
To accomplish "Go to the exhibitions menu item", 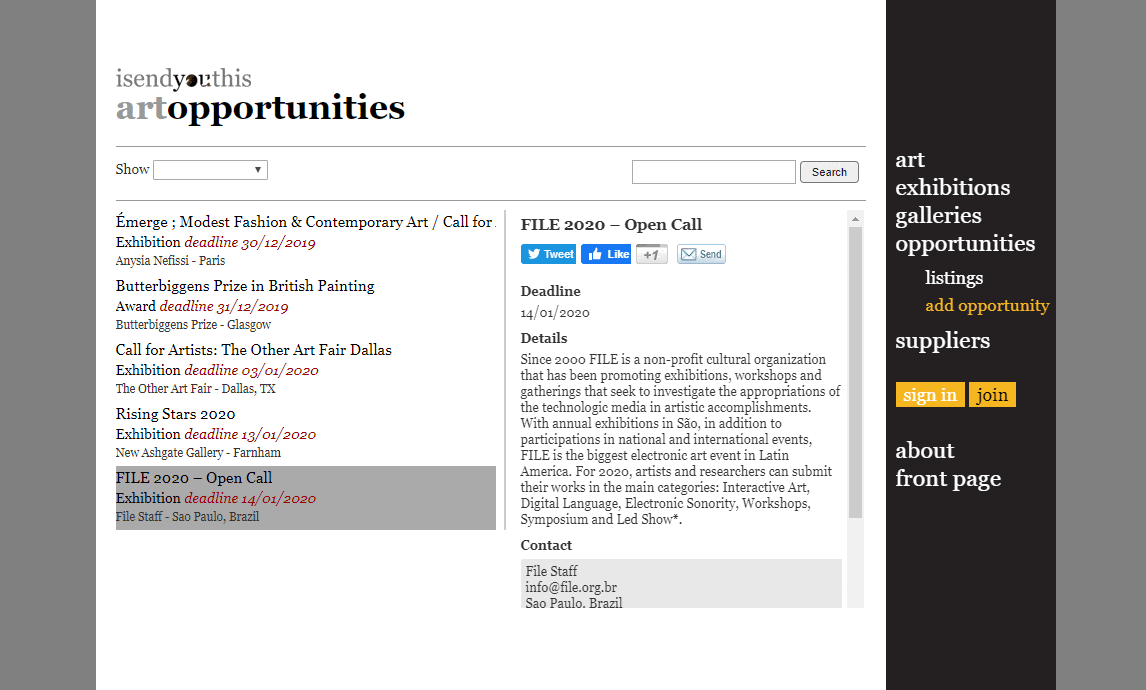I will [x=952, y=188].
